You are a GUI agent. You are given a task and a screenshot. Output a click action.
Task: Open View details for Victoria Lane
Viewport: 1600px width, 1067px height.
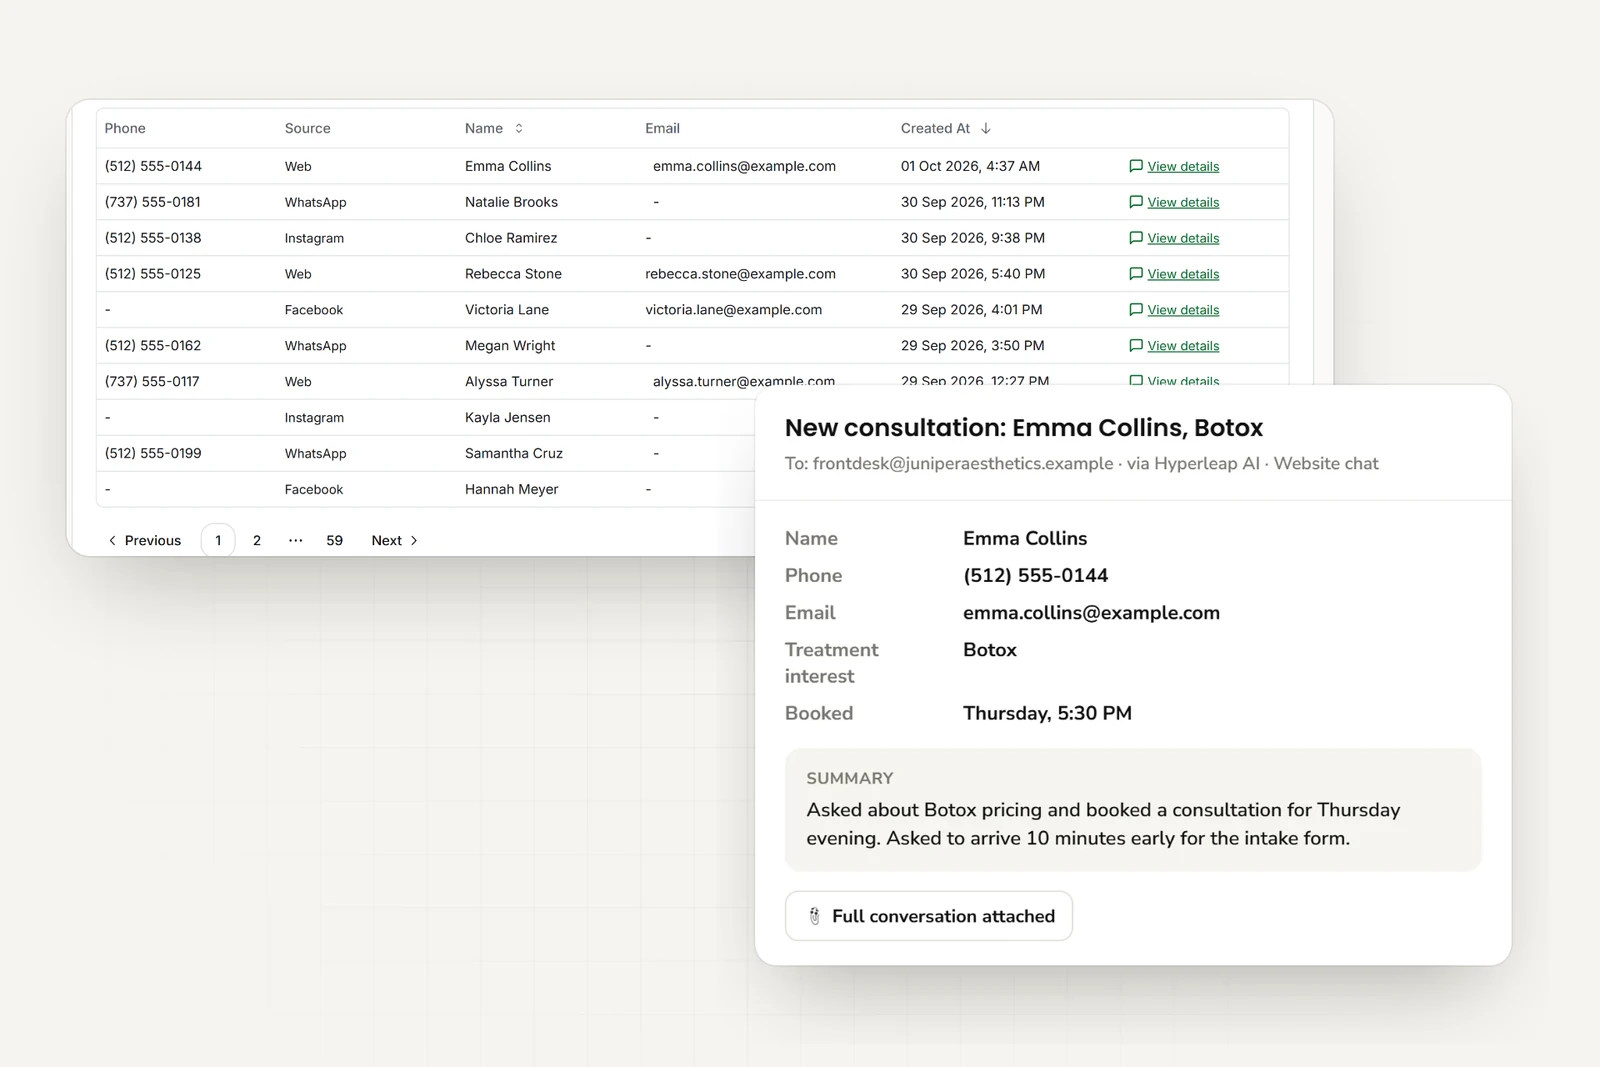1183,310
